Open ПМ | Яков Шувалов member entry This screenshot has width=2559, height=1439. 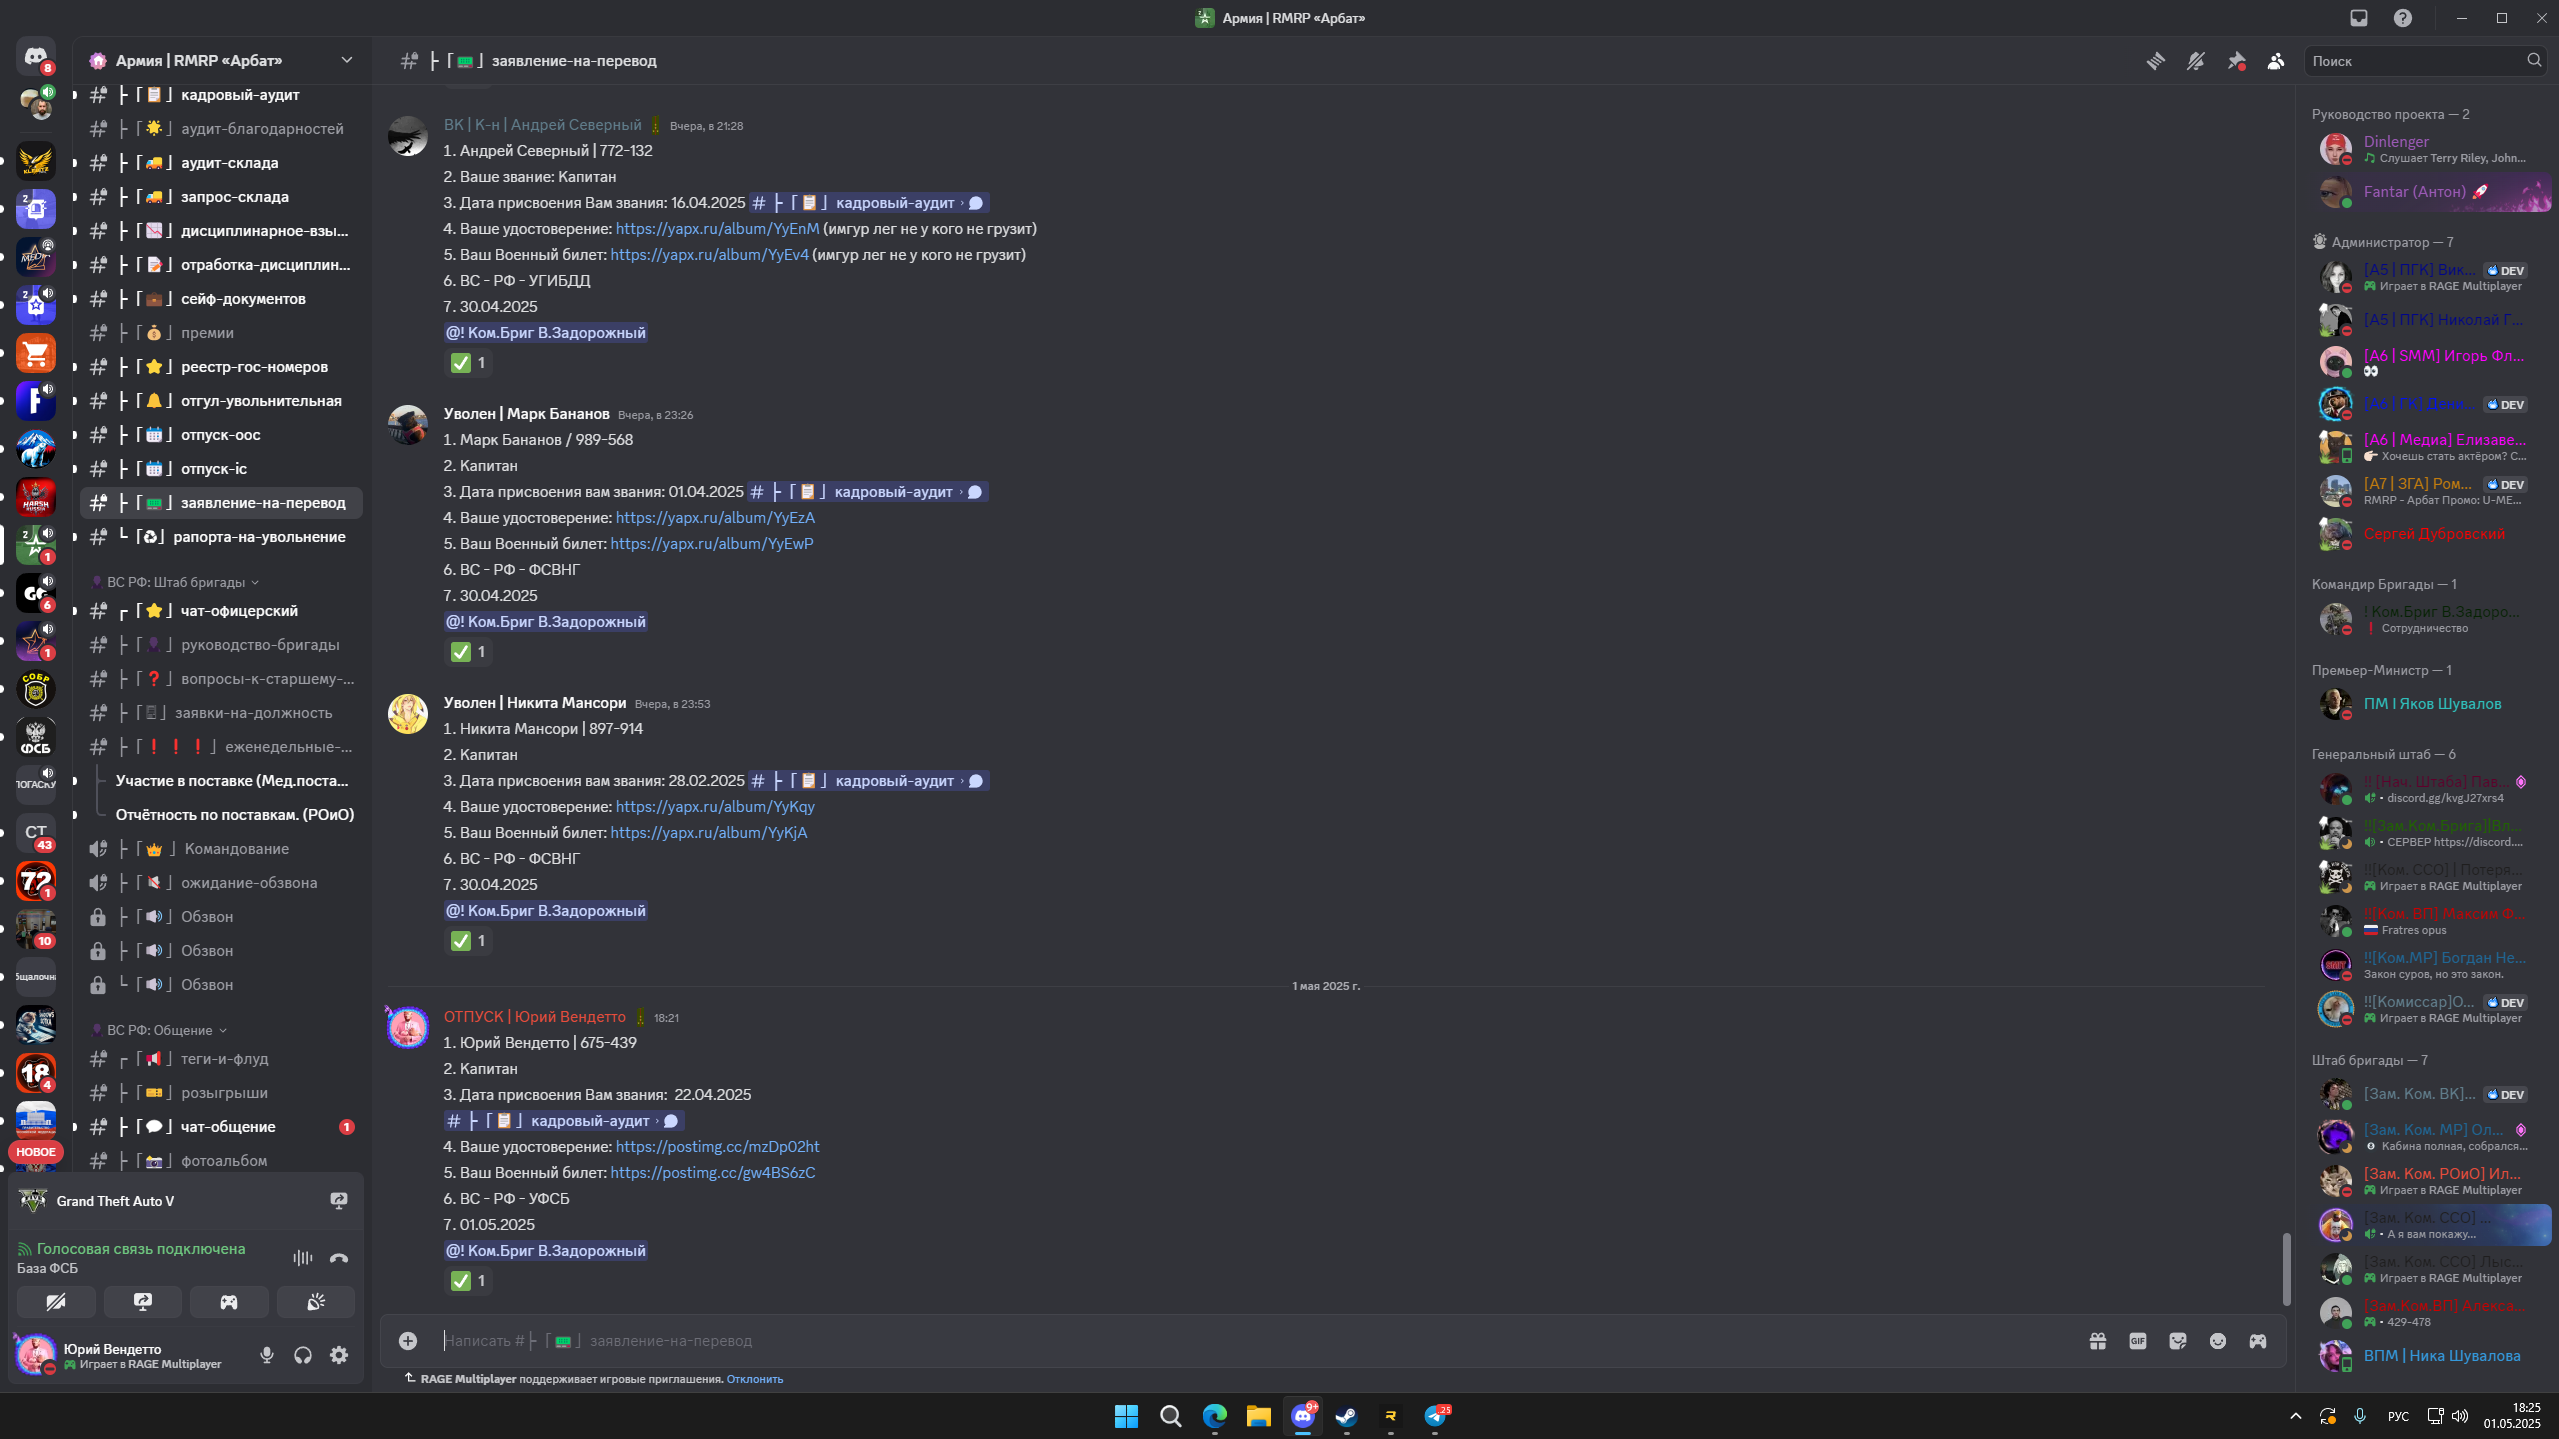(x=2430, y=704)
